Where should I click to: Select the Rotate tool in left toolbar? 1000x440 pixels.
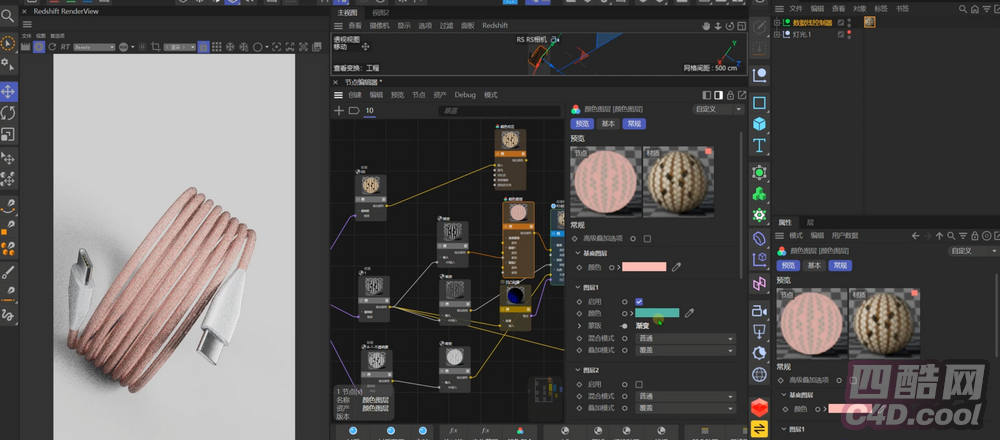(x=8, y=113)
